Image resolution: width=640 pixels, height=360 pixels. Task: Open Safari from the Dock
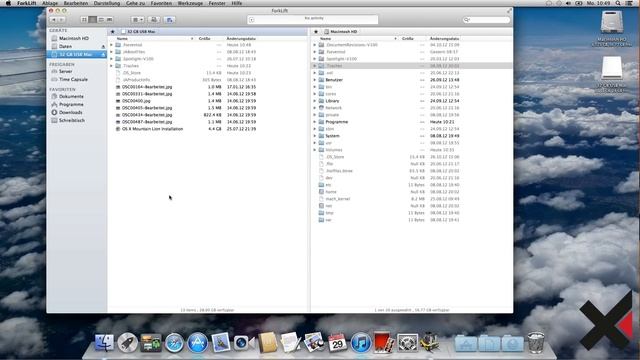[x=174, y=342]
